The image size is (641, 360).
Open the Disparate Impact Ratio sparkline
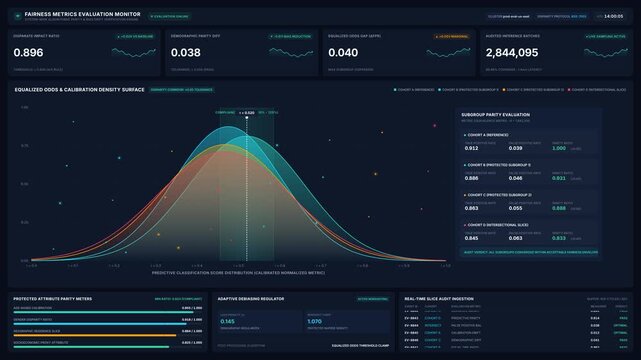134,52
